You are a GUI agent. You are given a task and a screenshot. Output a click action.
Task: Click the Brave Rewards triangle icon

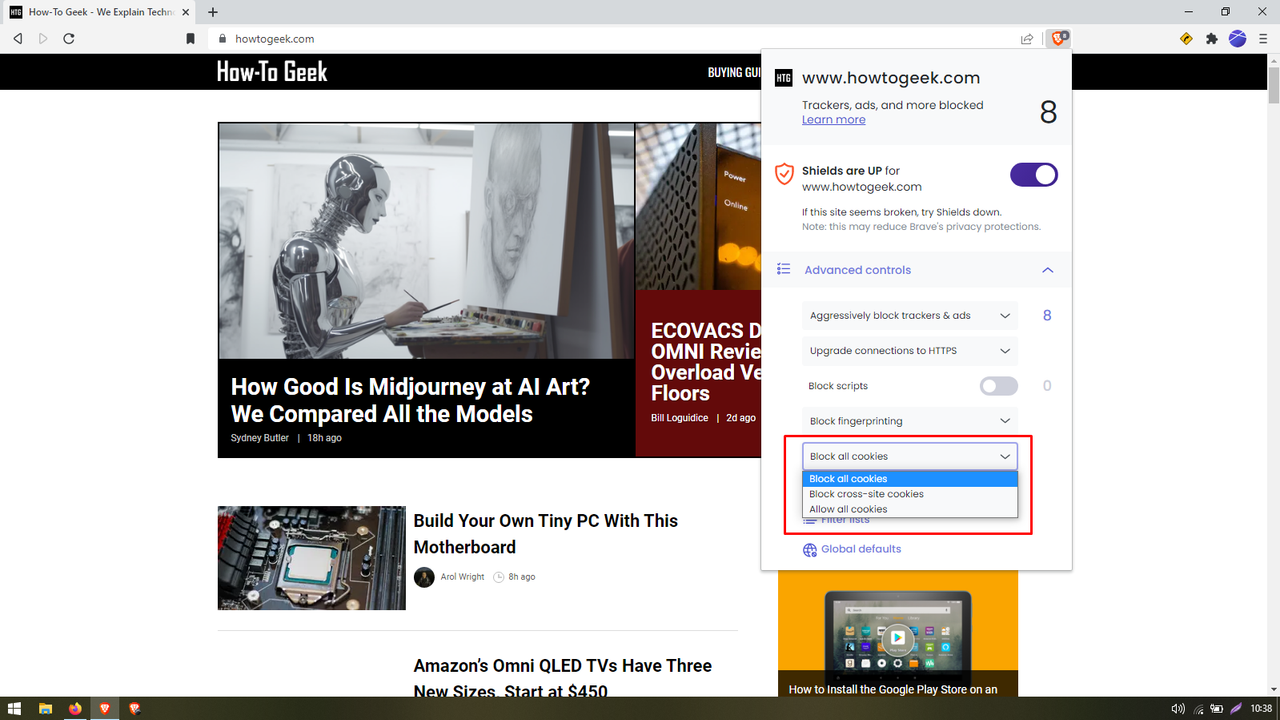tap(1186, 38)
